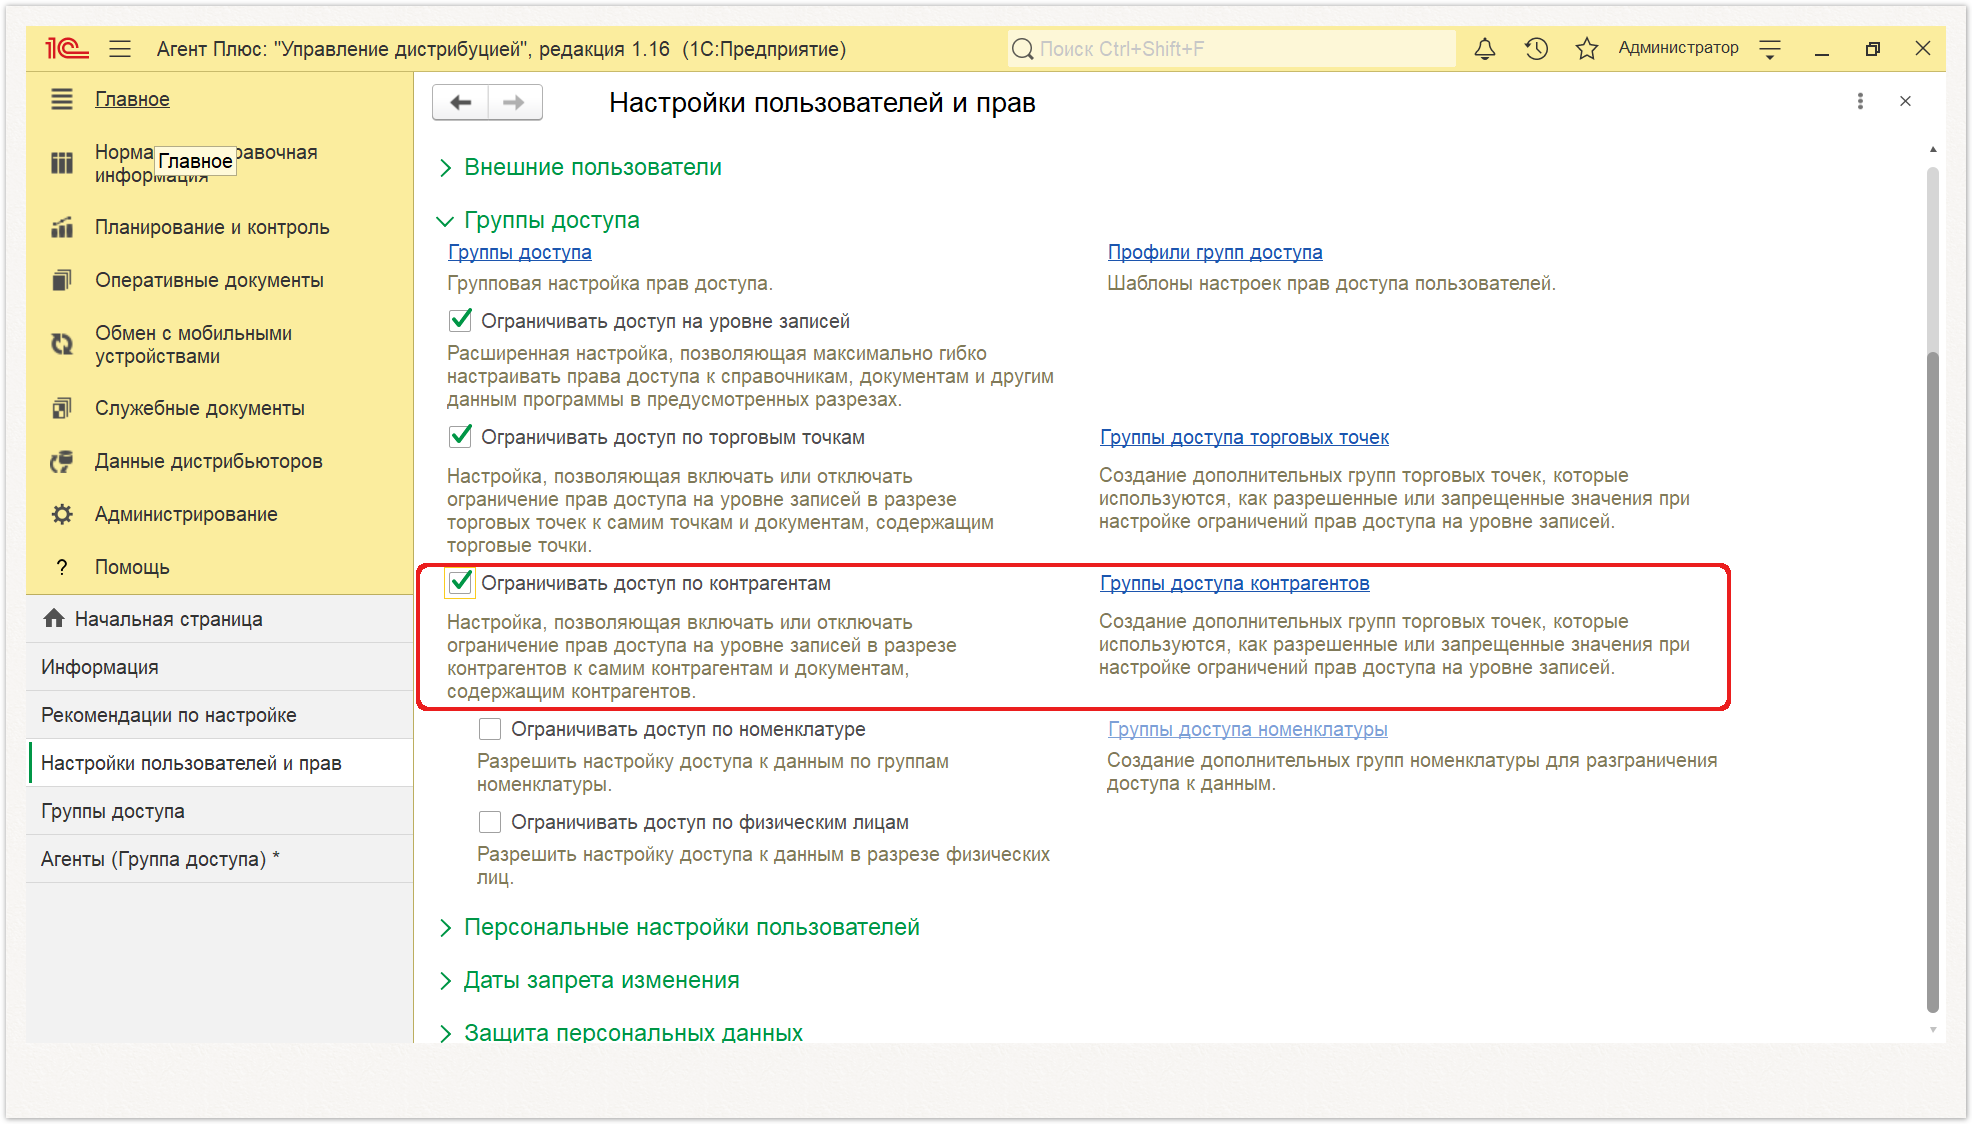This screenshot has width=1972, height=1124.
Task: Click the Помощь question mark icon
Action: [62, 567]
